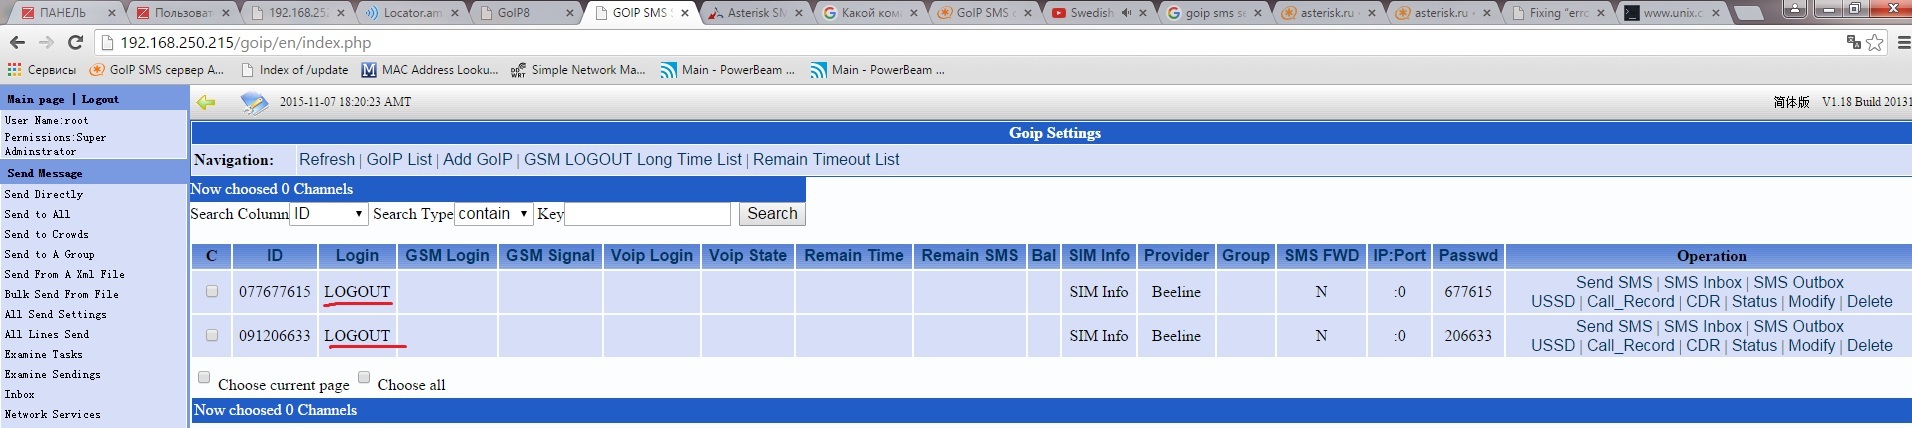Open the Search Type contain dropdown

tap(493, 214)
